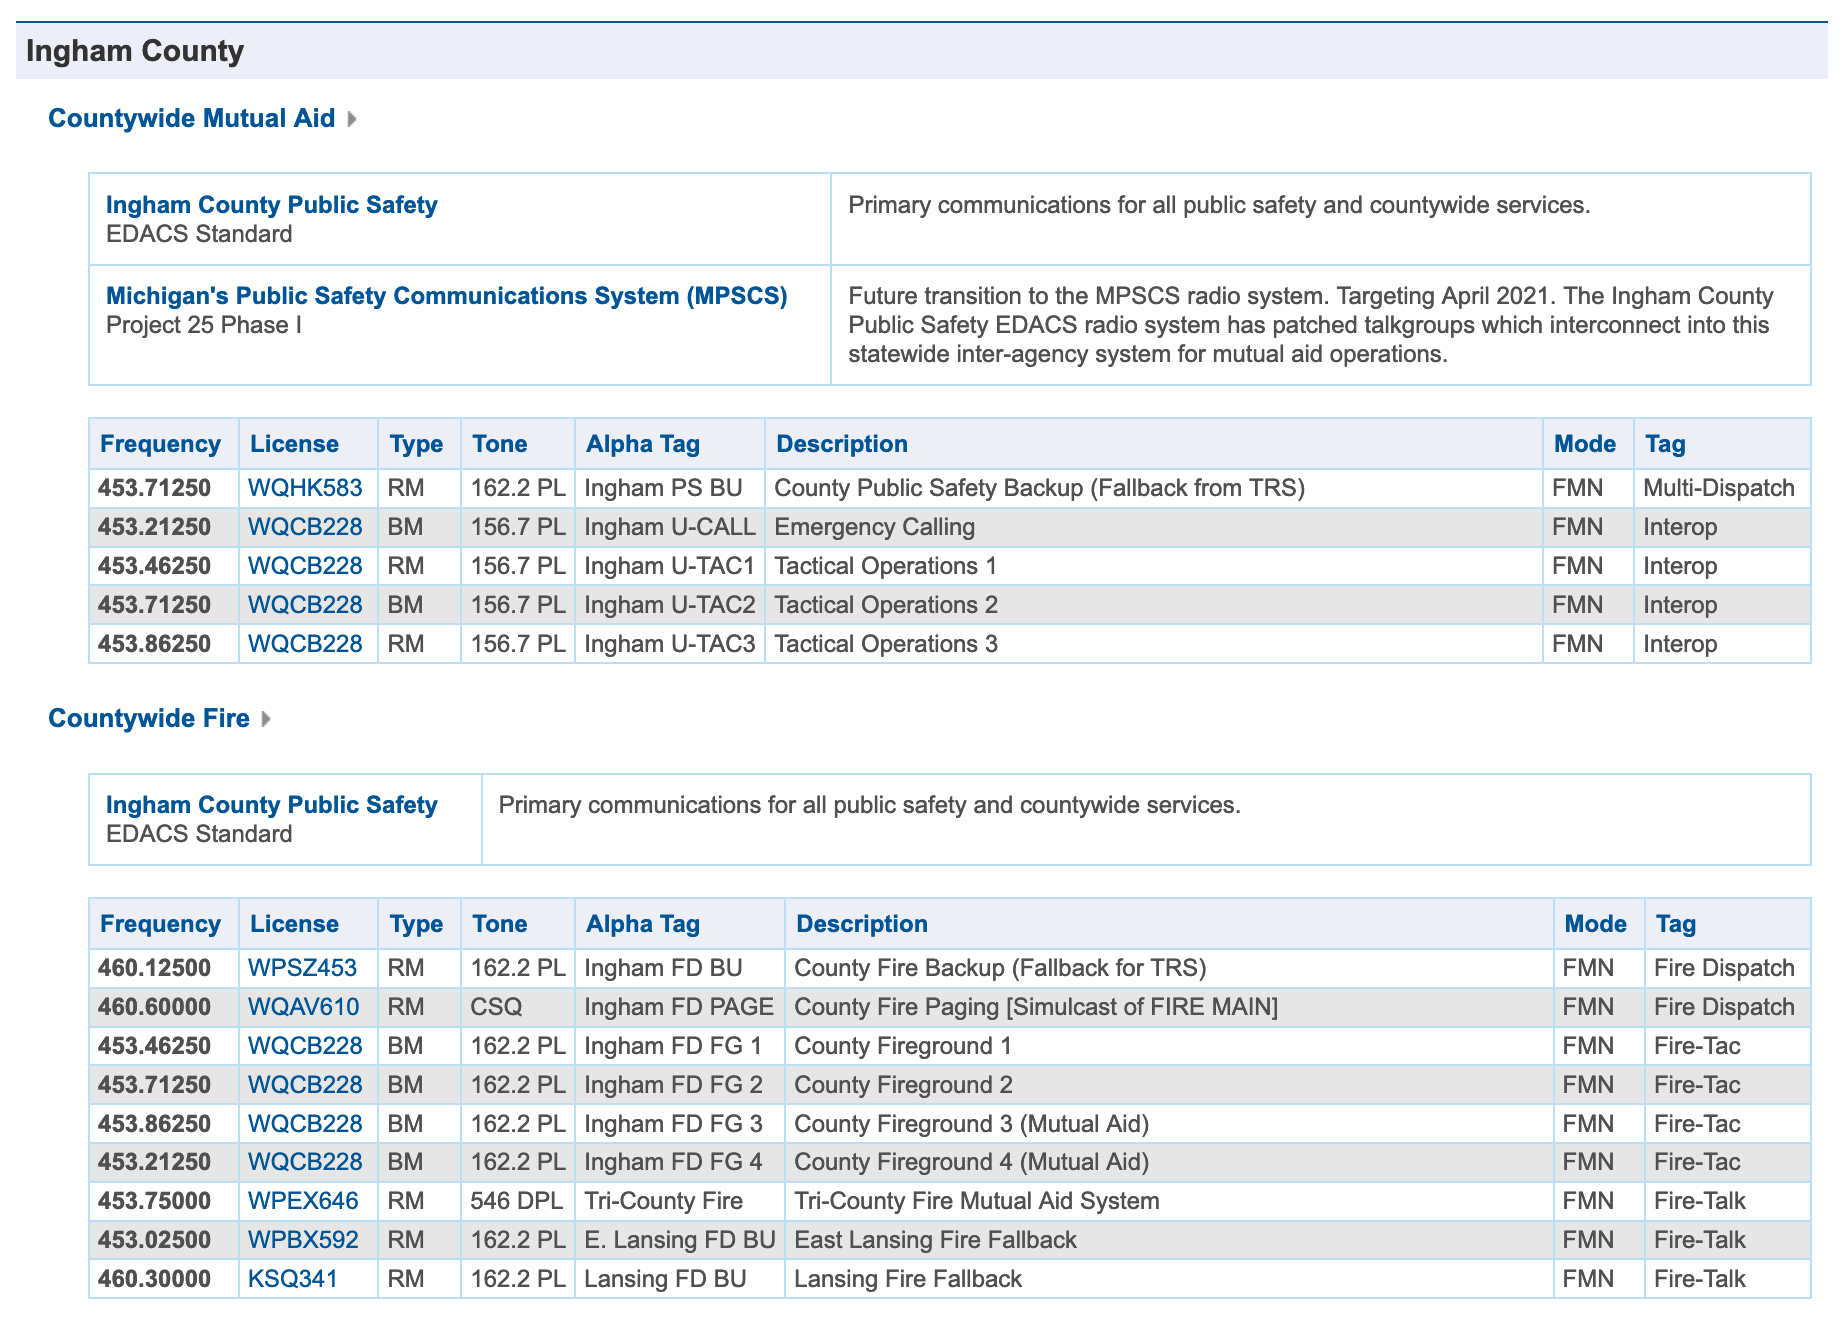This screenshot has width=1848, height=1322.
Task: Expand the arrow beside Countywide Mutual Aid
Action: (x=351, y=119)
